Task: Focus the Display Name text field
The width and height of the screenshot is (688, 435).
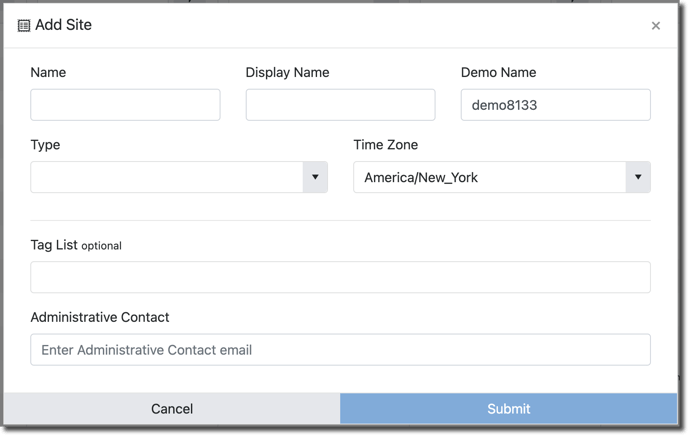Action: coord(340,105)
